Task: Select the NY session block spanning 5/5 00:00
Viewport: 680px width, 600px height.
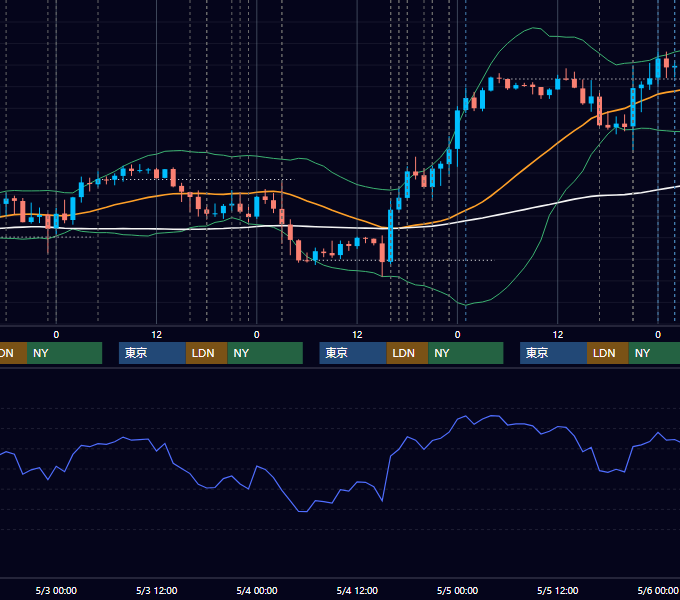Action: tap(466, 353)
